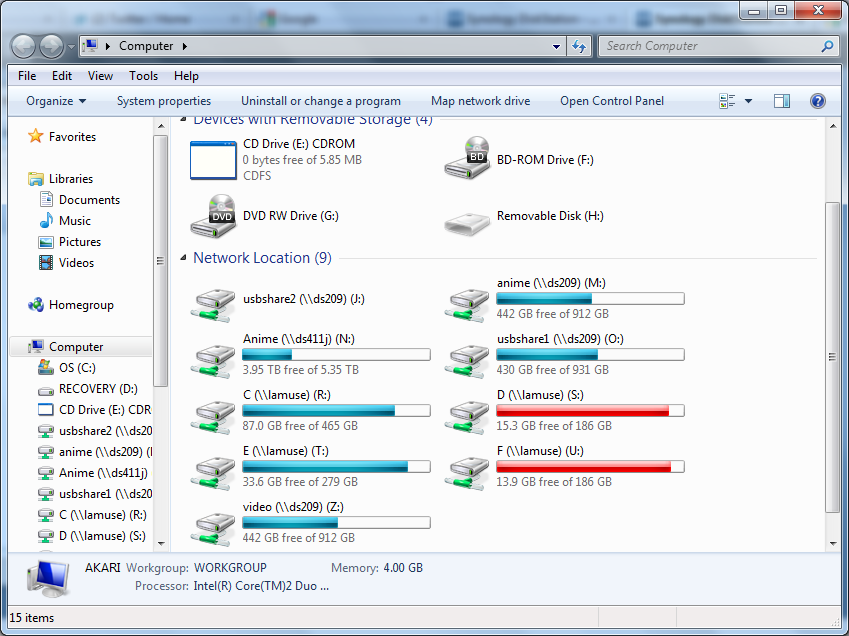Select the D lamuse (S:) drive icon
This screenshot has height=636, width=849.
click(467, 416)
